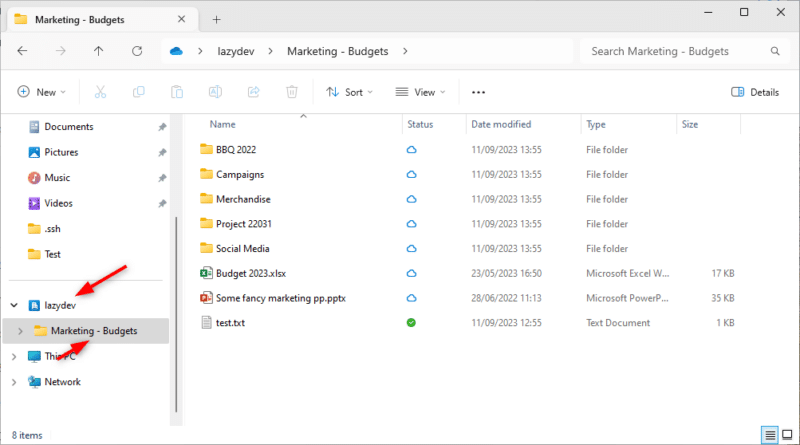This screenshot has height=445, width=800.
Task: Open the See more ellipsis menu
Action: tap(478, 92)
